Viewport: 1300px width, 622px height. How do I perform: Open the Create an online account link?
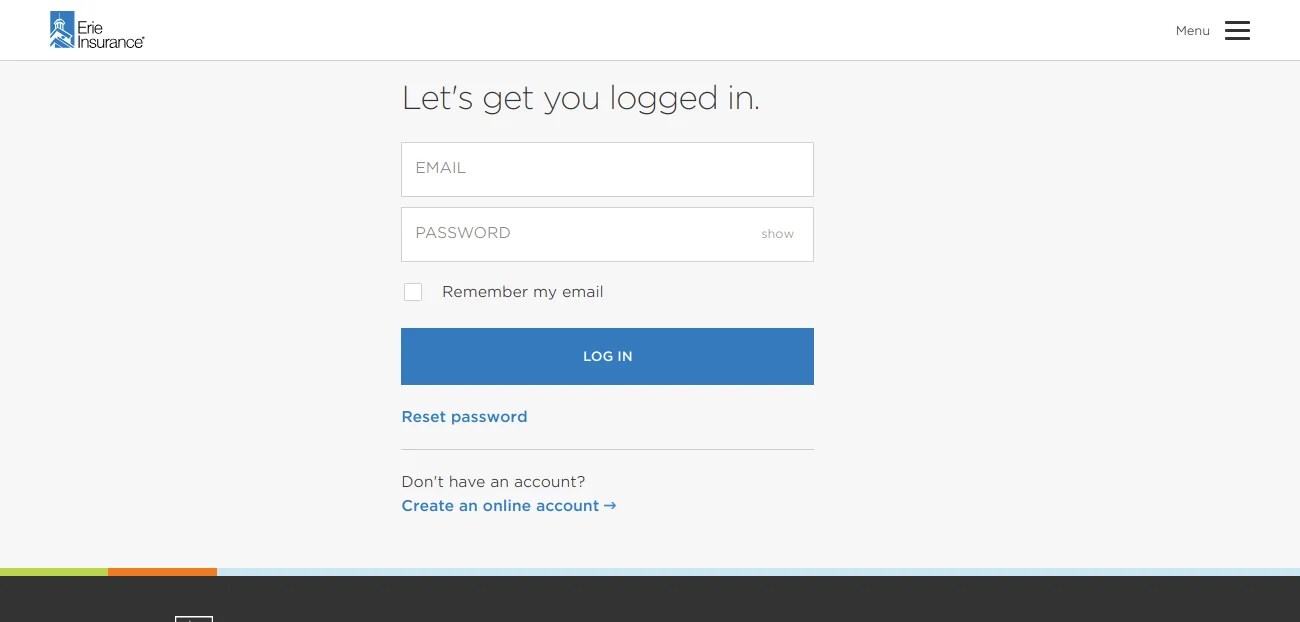pos(500,506)
